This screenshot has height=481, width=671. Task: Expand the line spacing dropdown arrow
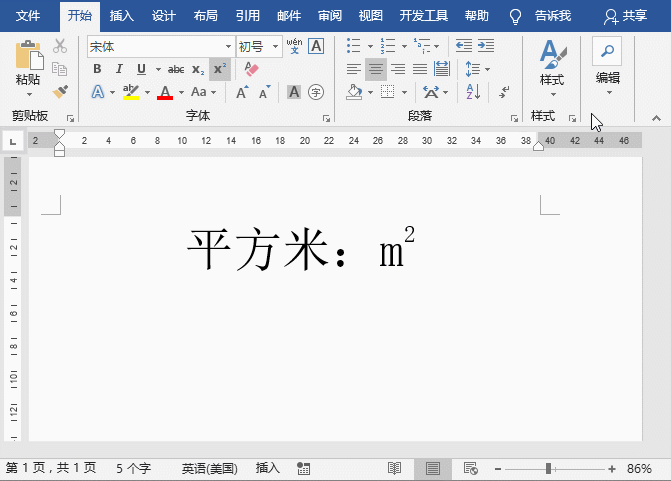pos(487,69)
